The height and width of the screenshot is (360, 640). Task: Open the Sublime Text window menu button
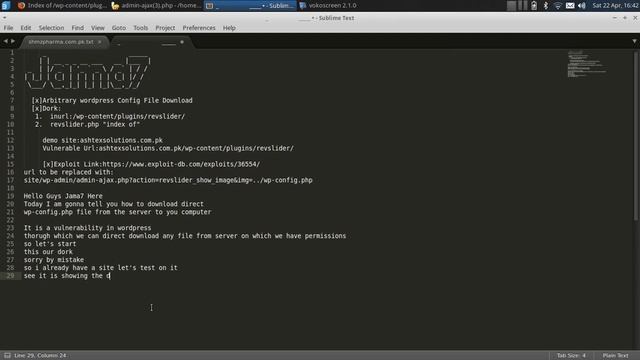coord(4,18)
